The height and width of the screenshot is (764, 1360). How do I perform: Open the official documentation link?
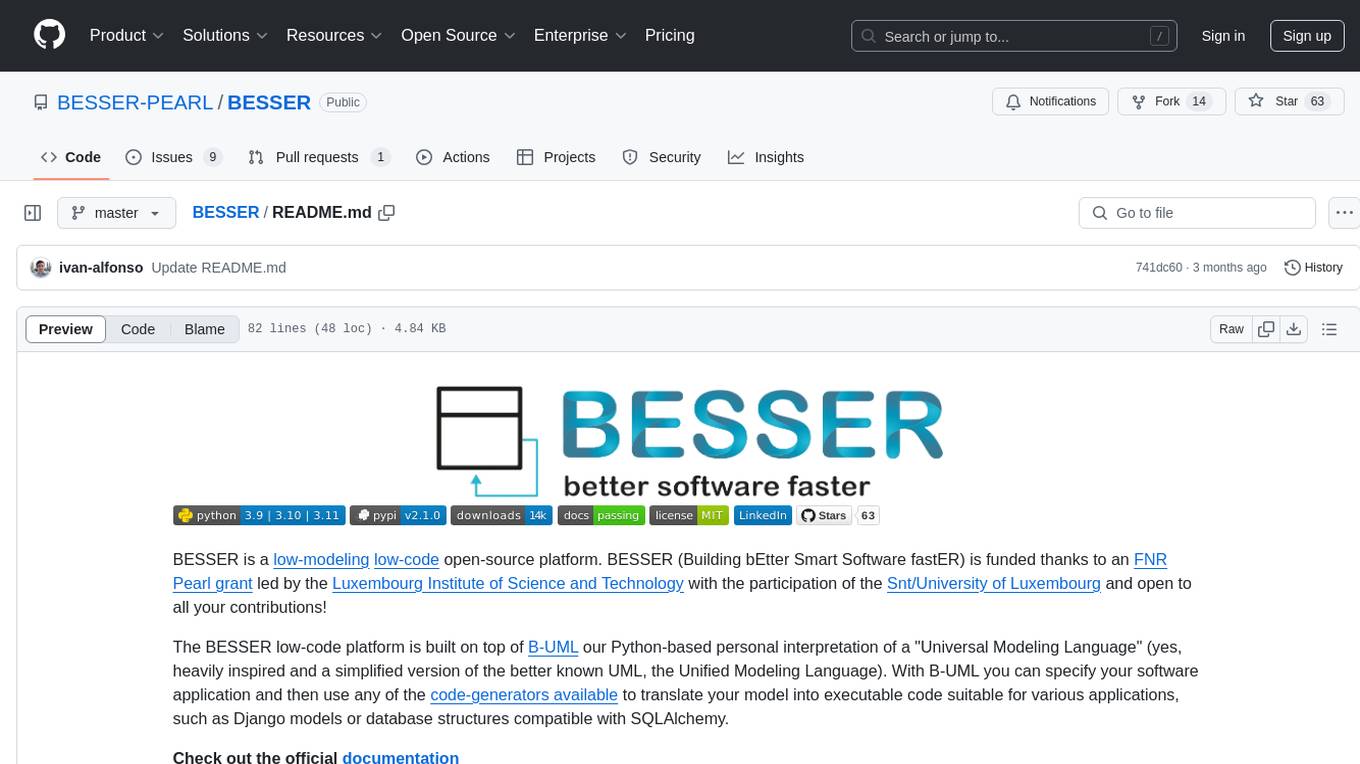click(x=400, y=757)
